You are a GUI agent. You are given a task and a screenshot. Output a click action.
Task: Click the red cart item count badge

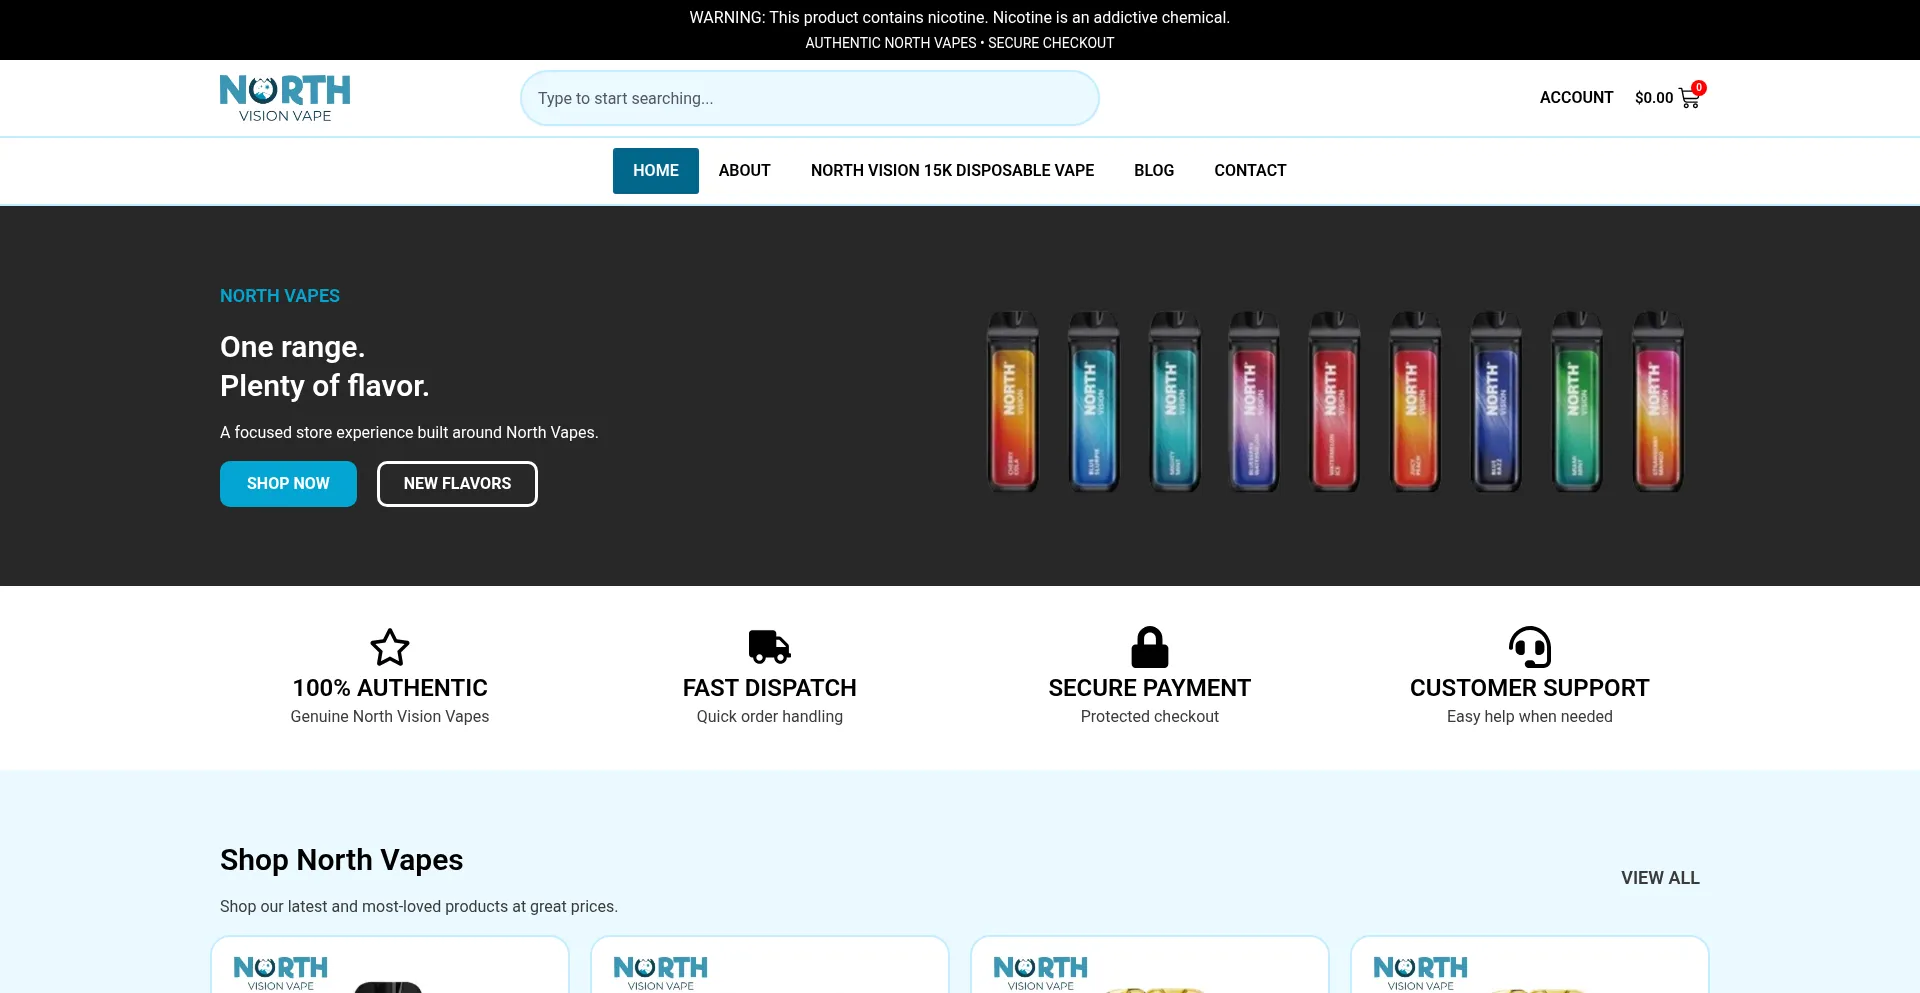click(1699, 87)
